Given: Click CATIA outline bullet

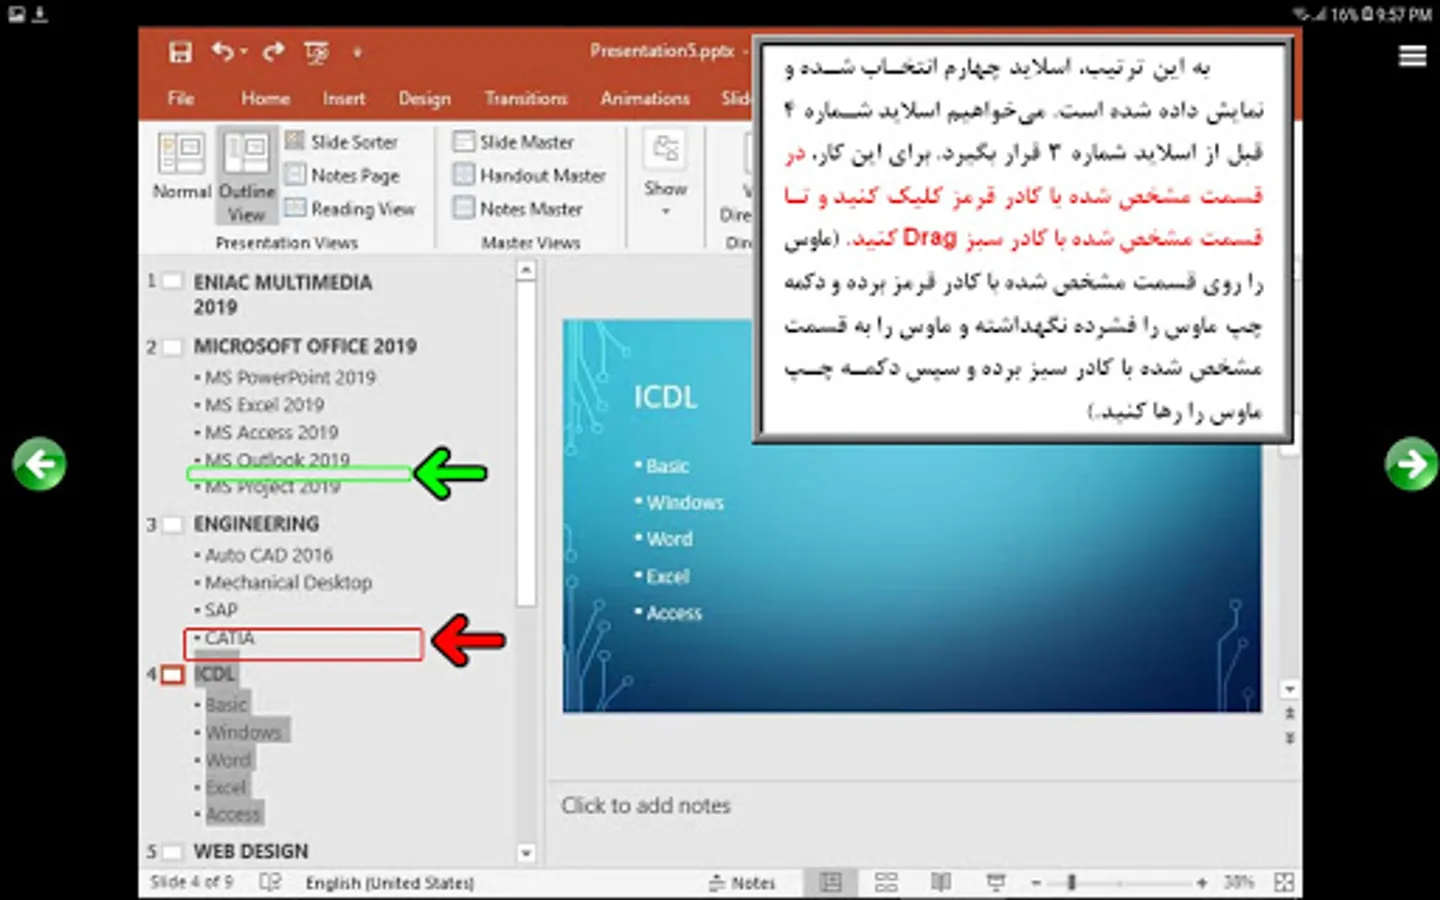Looking at the screenshot, I should (x=229, y=638).
